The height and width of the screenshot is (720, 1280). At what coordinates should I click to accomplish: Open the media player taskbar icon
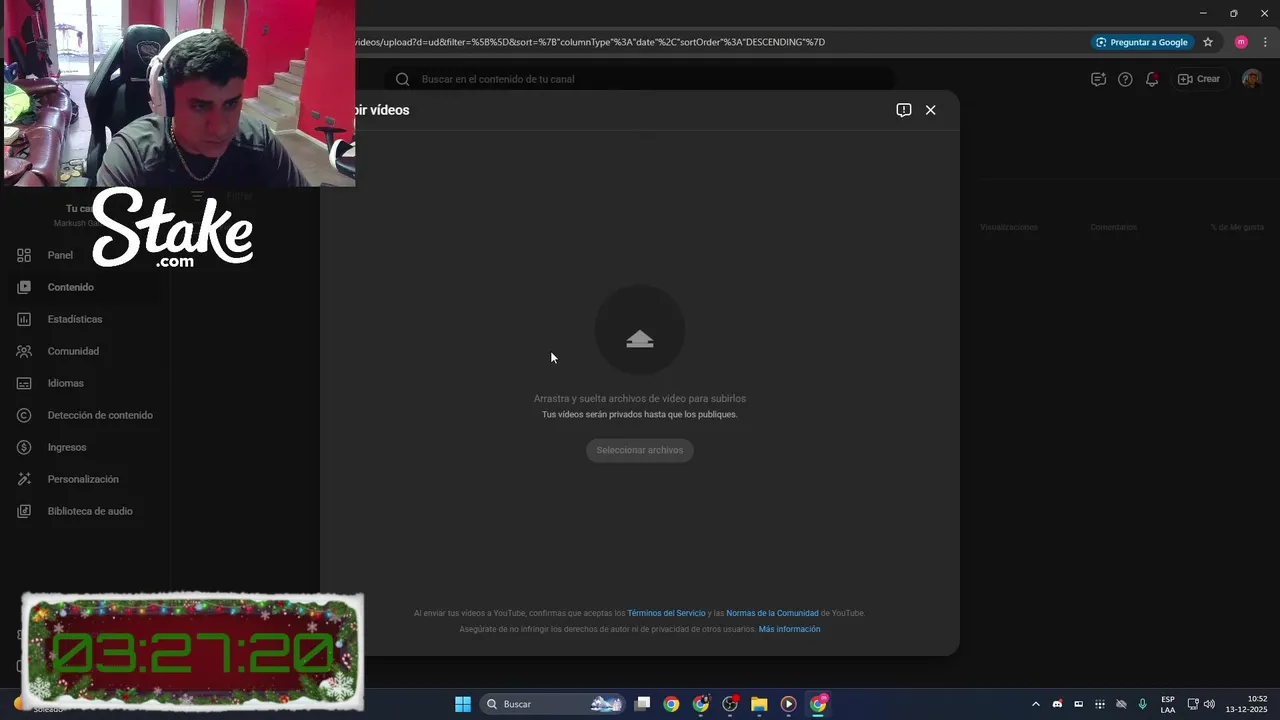(x=788, y=704)
